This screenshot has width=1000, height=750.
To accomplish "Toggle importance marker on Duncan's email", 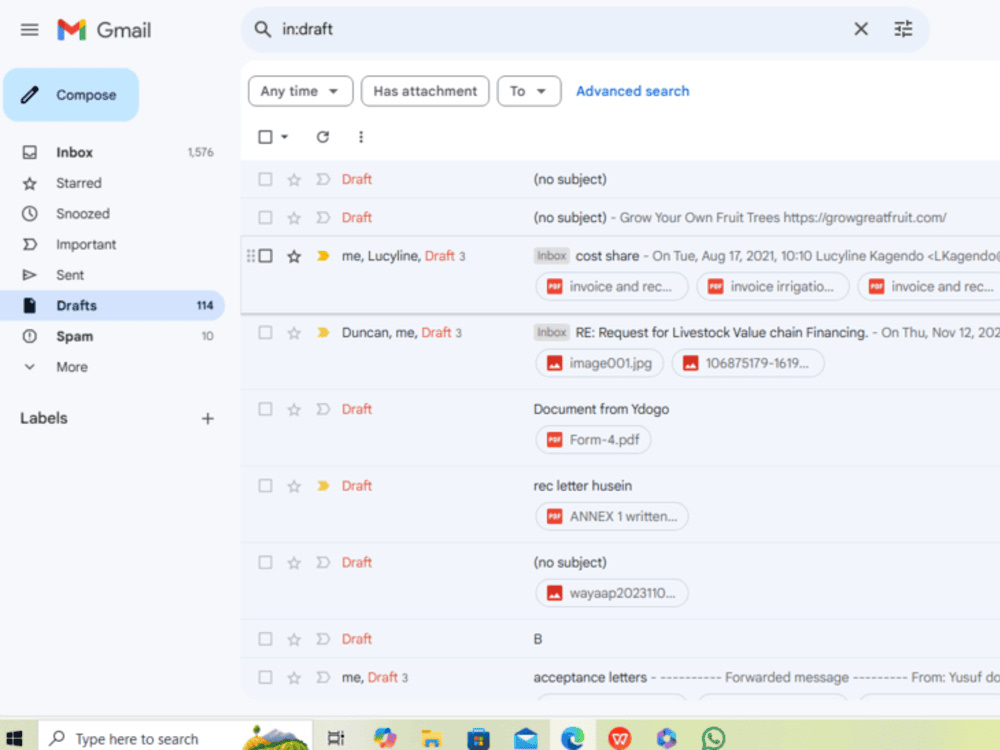I will pyautogui.click(x=323, y=332).
